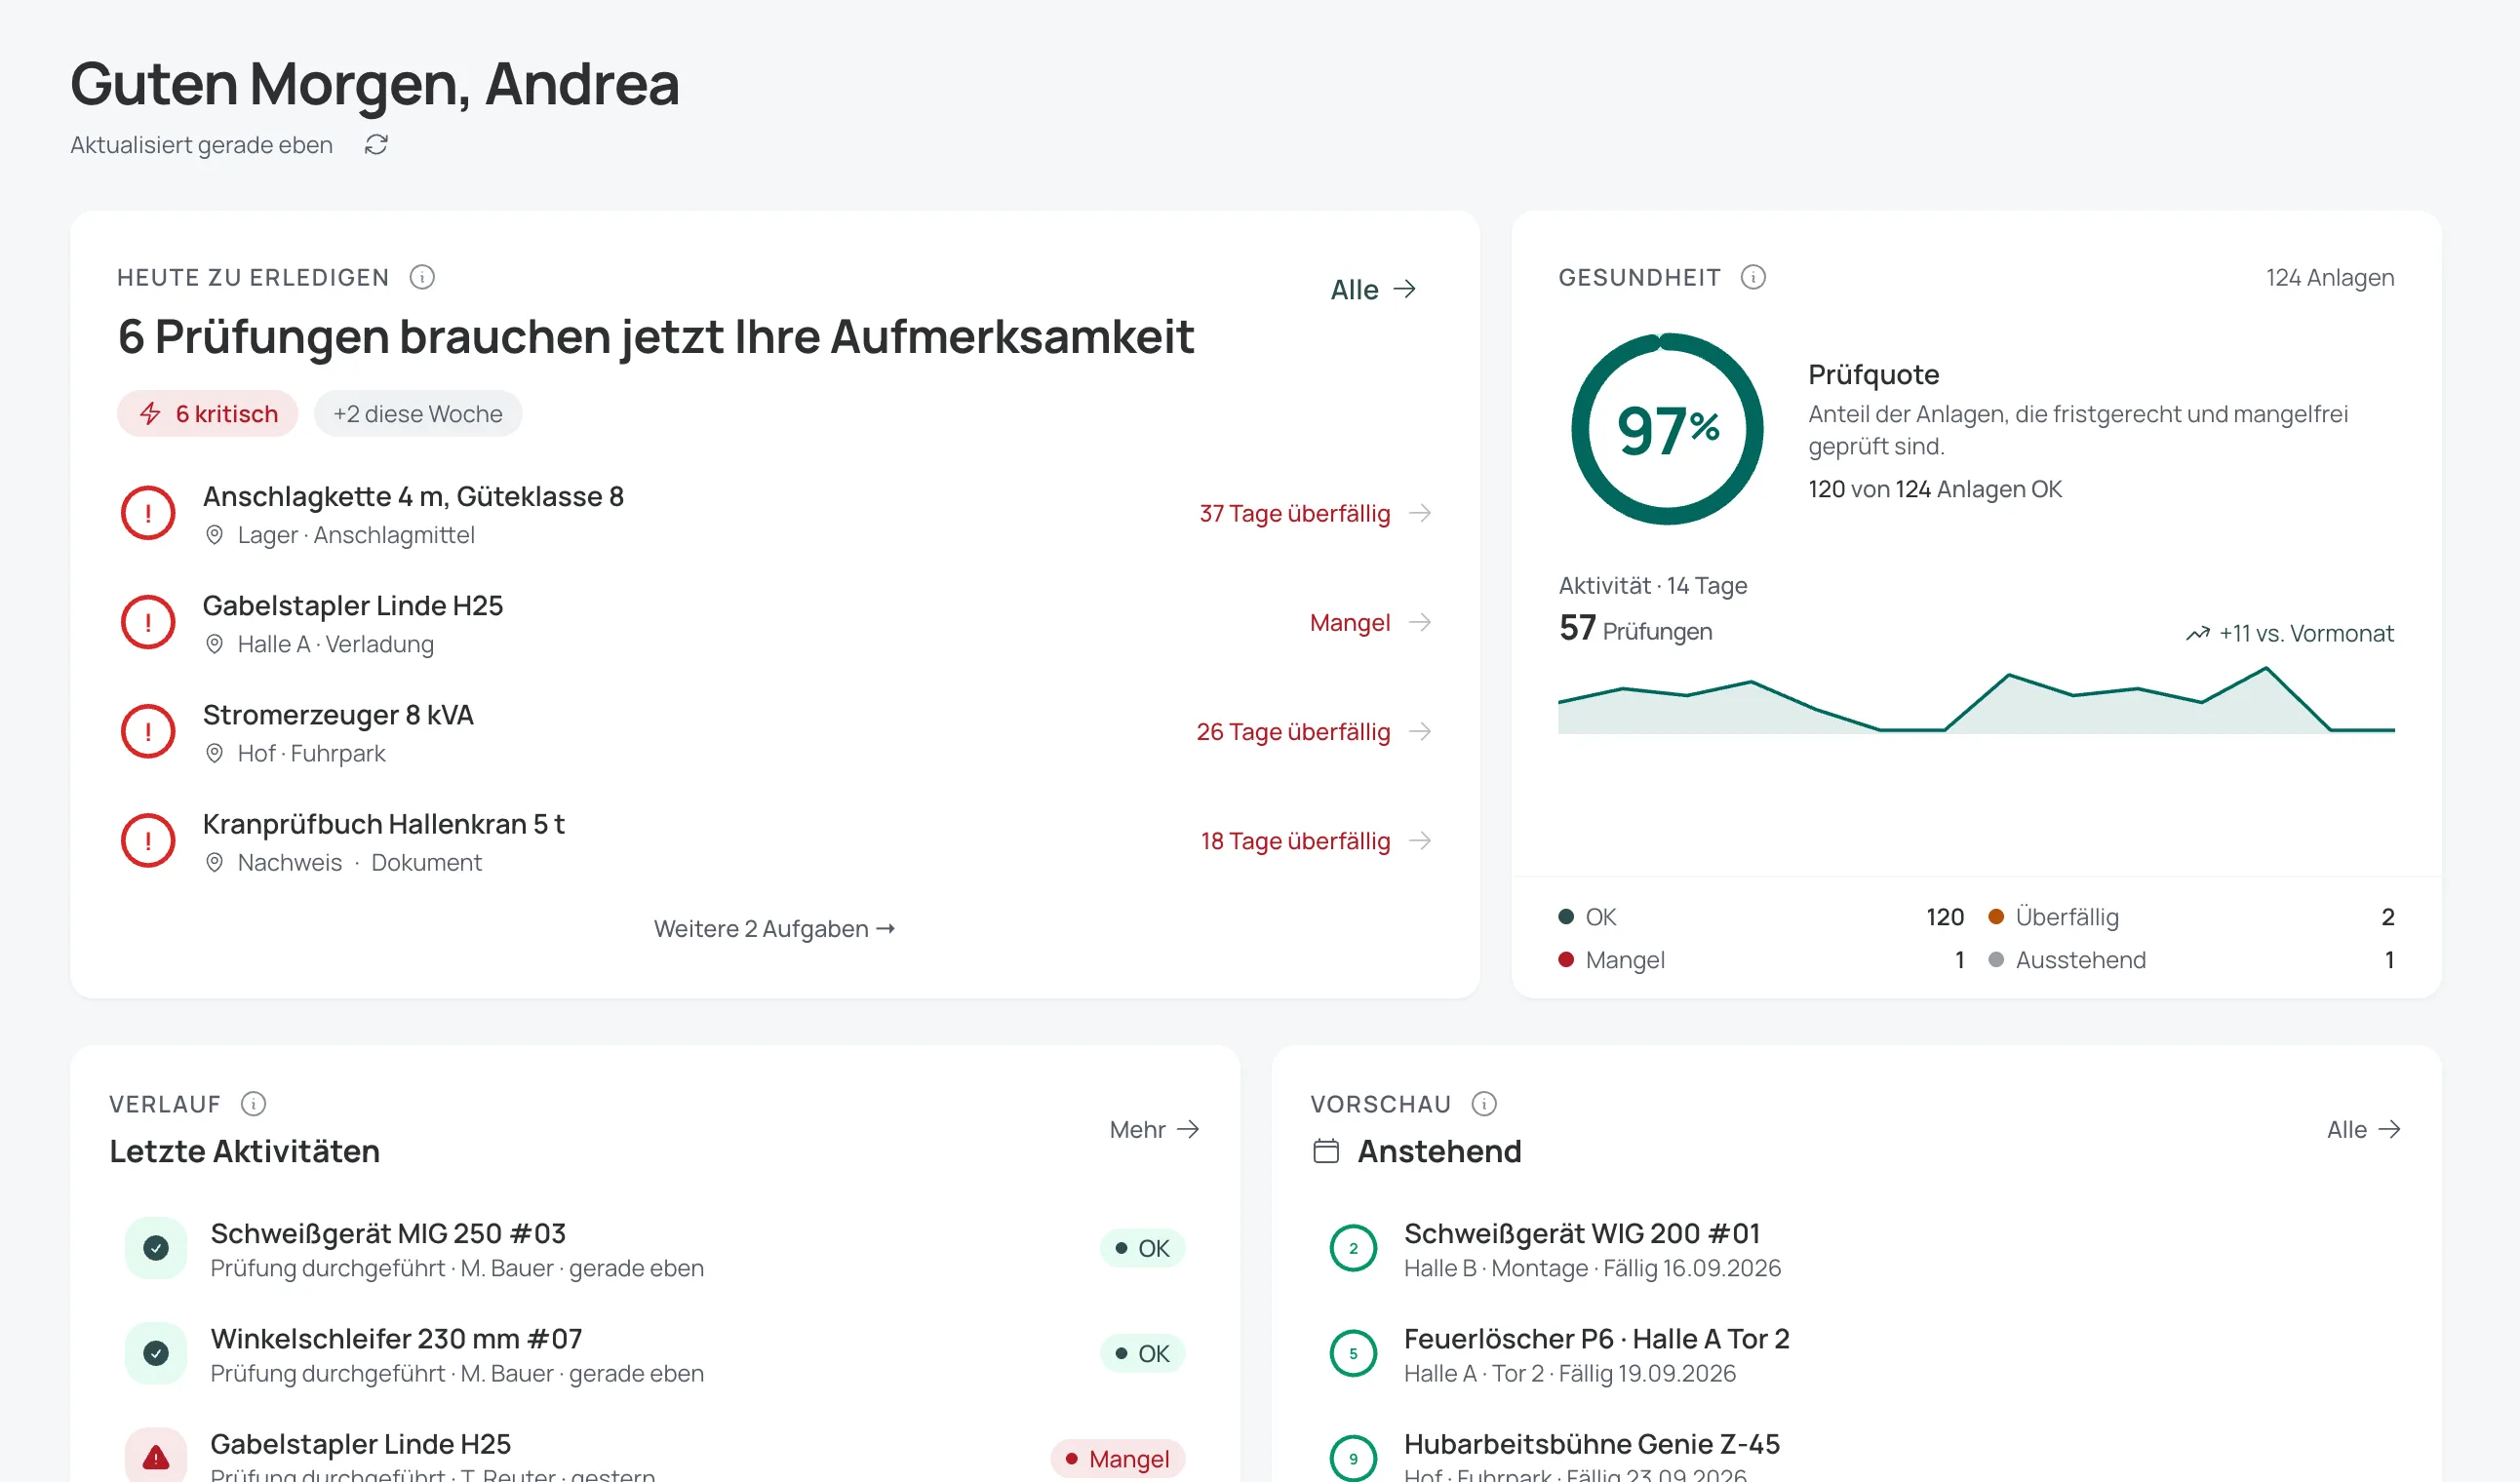Click Mangel badge in Letzte Aktivitäten
Viewport: 2520px width, 1482px height.
coord(1117,1458)
